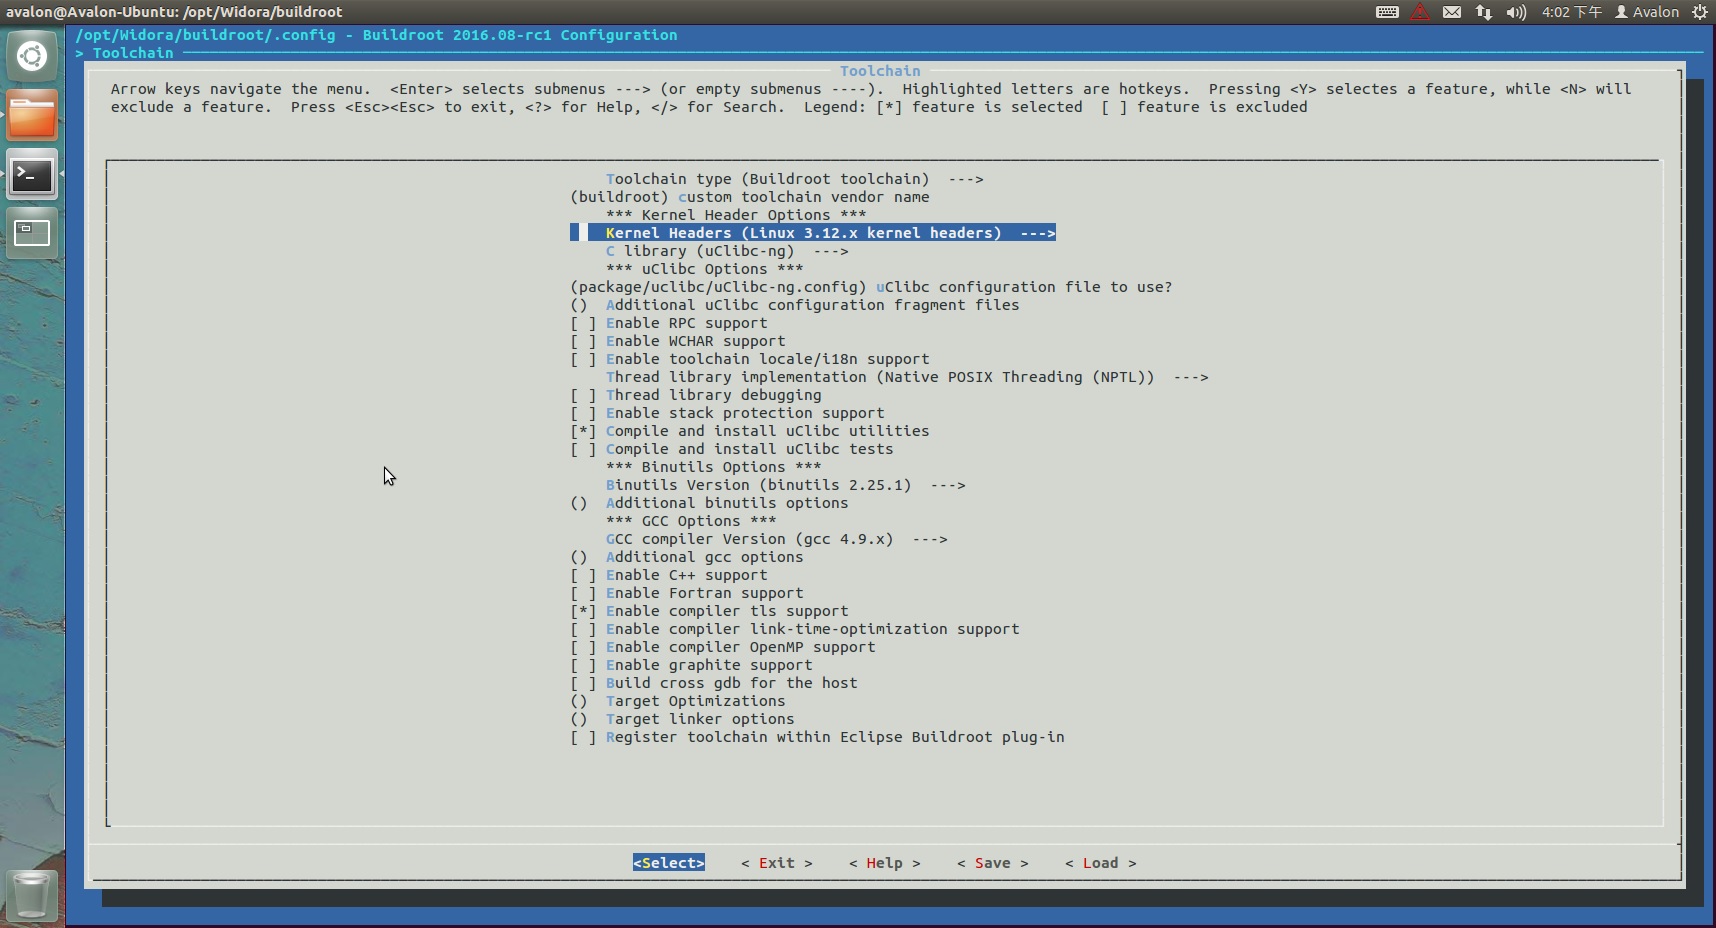
Task: Toggle Enable WCHAR support
Action: [678, 341]
